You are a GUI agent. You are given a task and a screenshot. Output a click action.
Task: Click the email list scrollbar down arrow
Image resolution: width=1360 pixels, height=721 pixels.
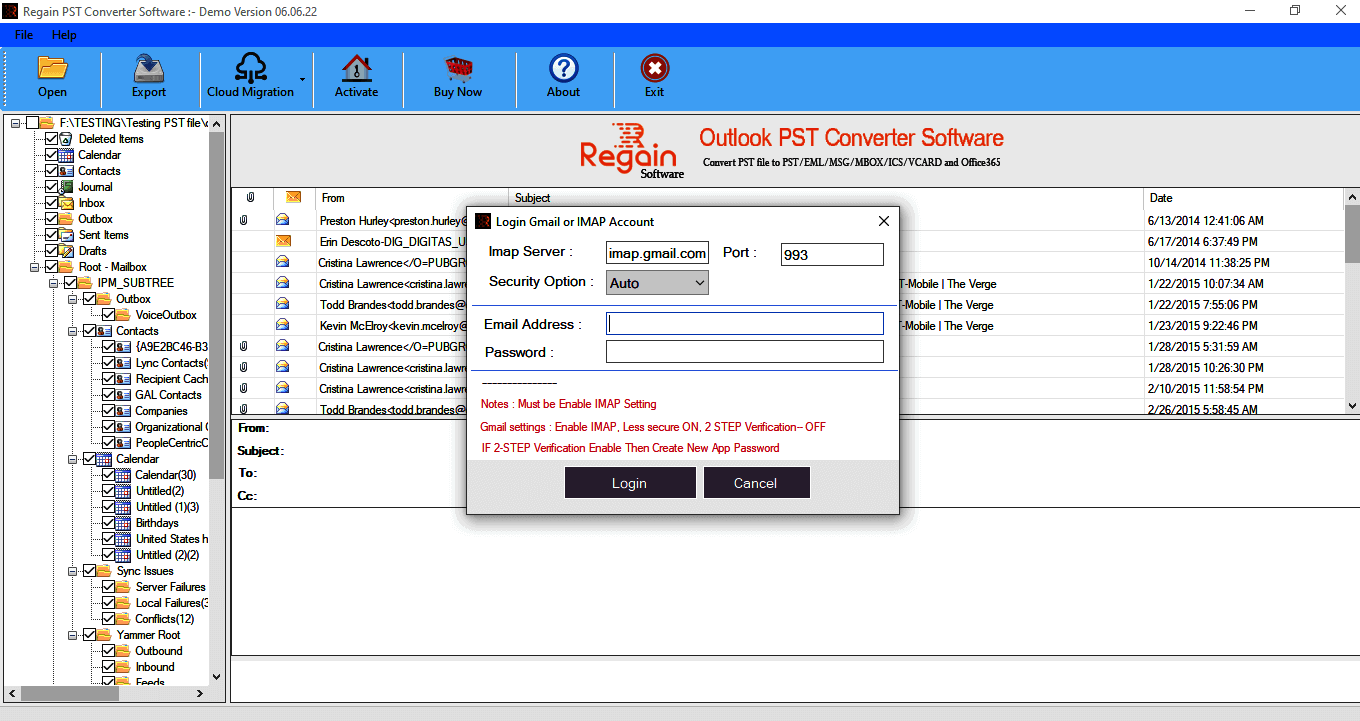pyautogui.click(x=1352, y=405)
